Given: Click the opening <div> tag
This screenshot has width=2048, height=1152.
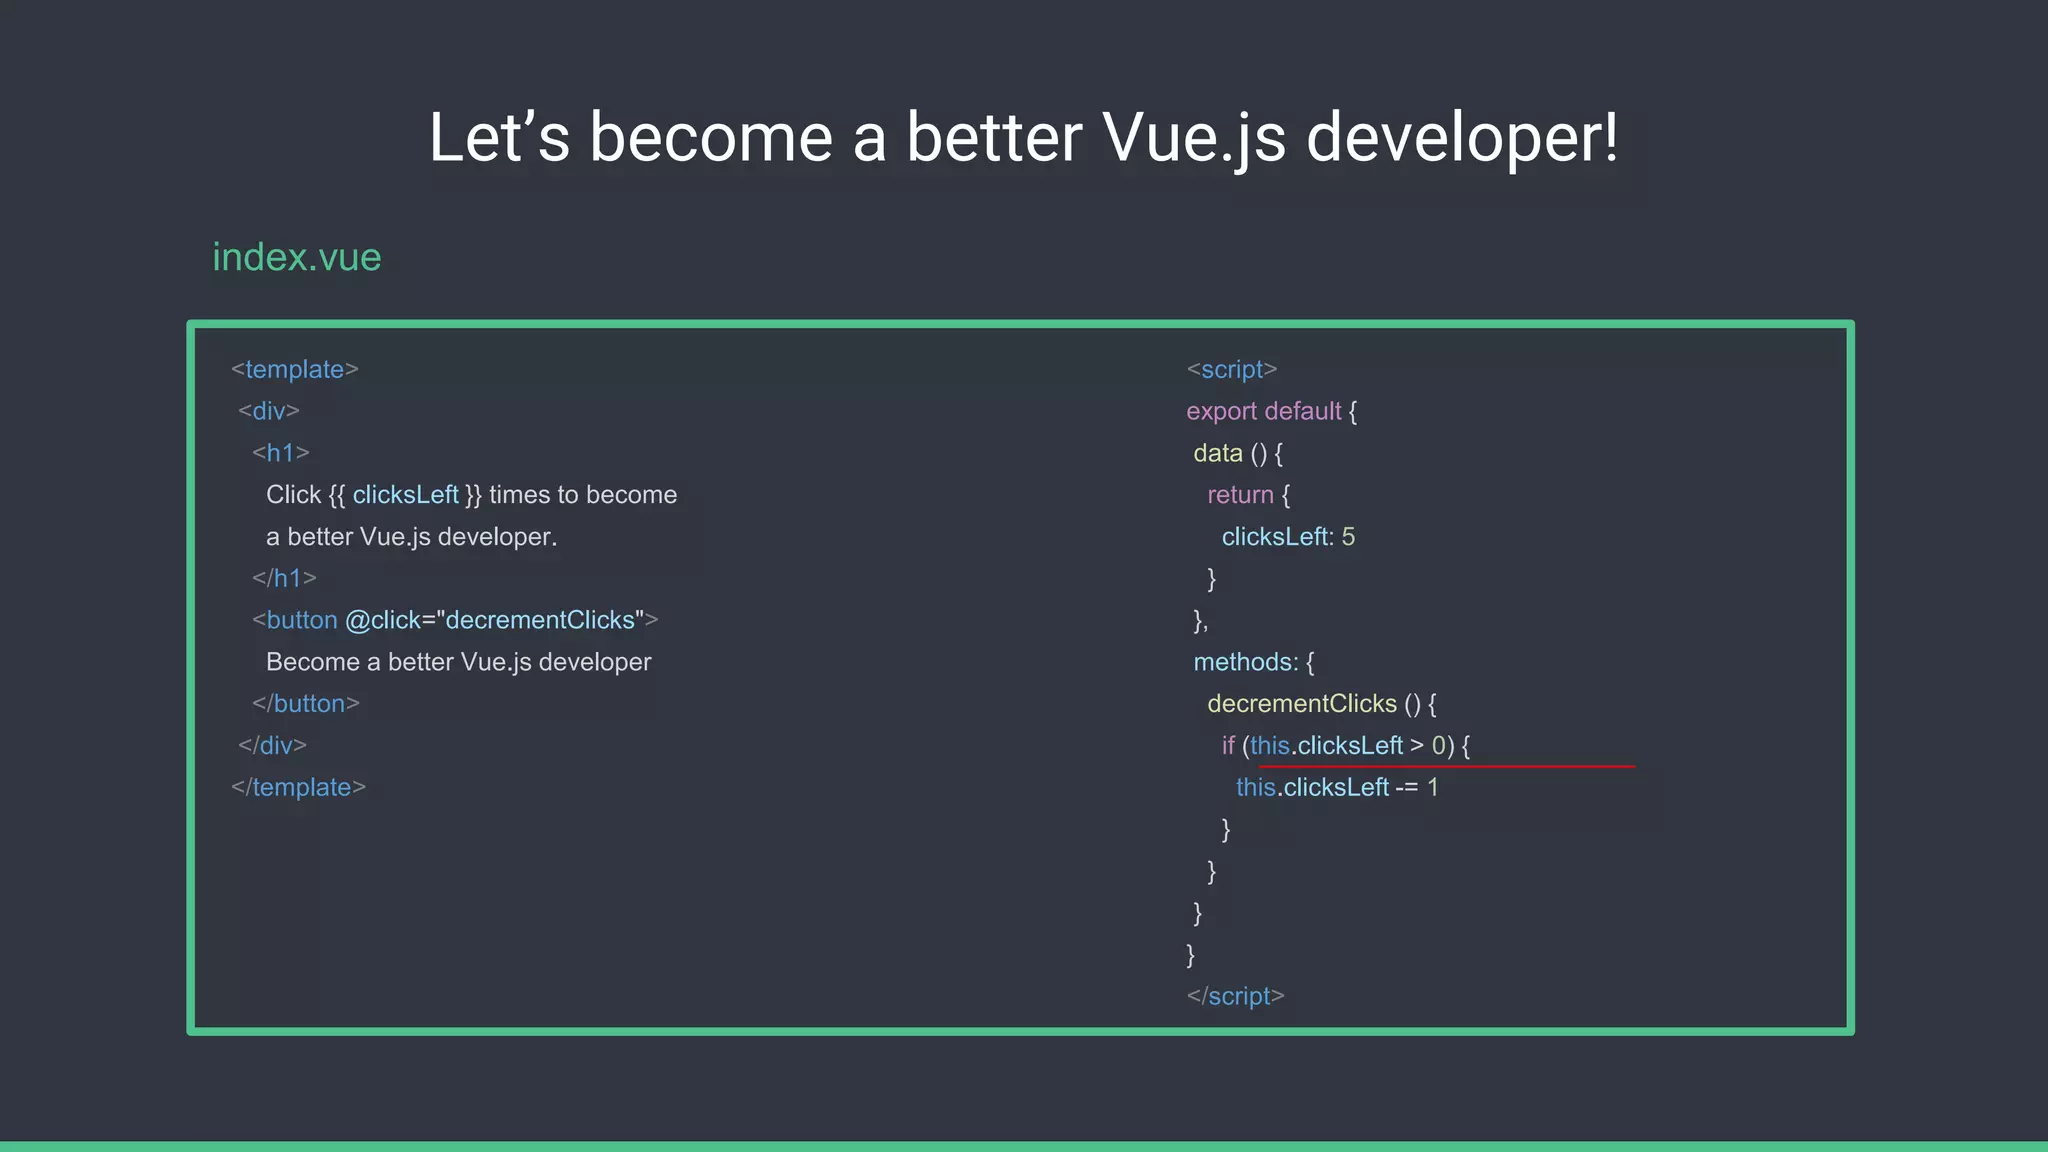Looking at the screenshot, I should pos(269,411).
